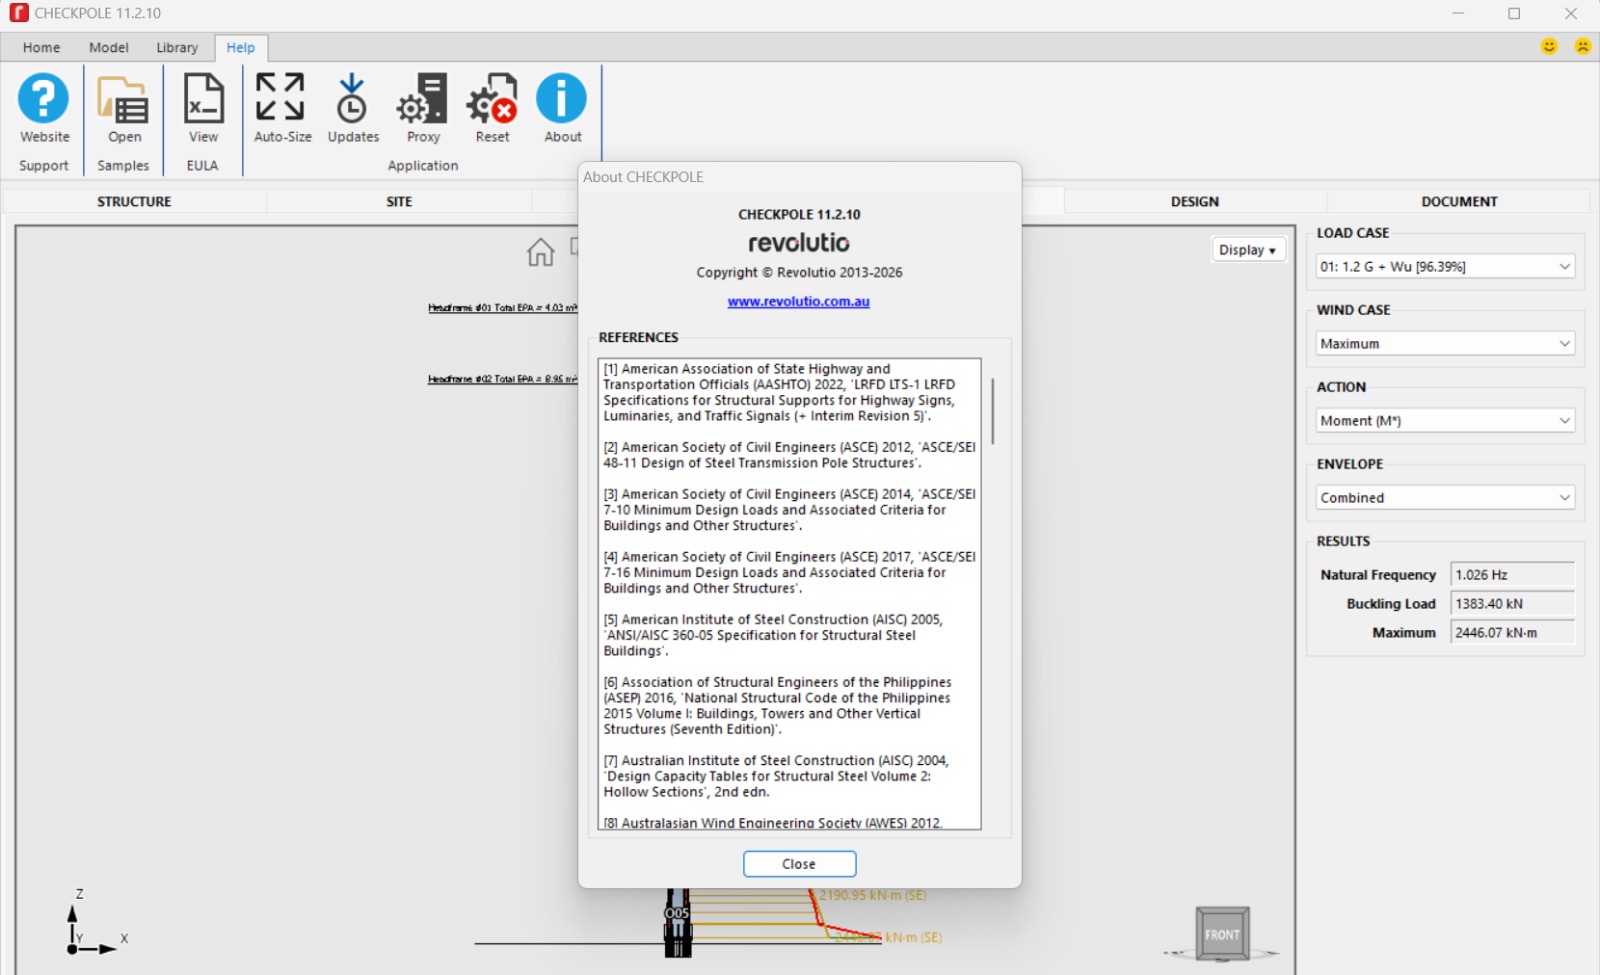Click reference [6] ASEP Philippines entry
Image resolution: width=1600 pixels, height=975 pixels.
777,705
